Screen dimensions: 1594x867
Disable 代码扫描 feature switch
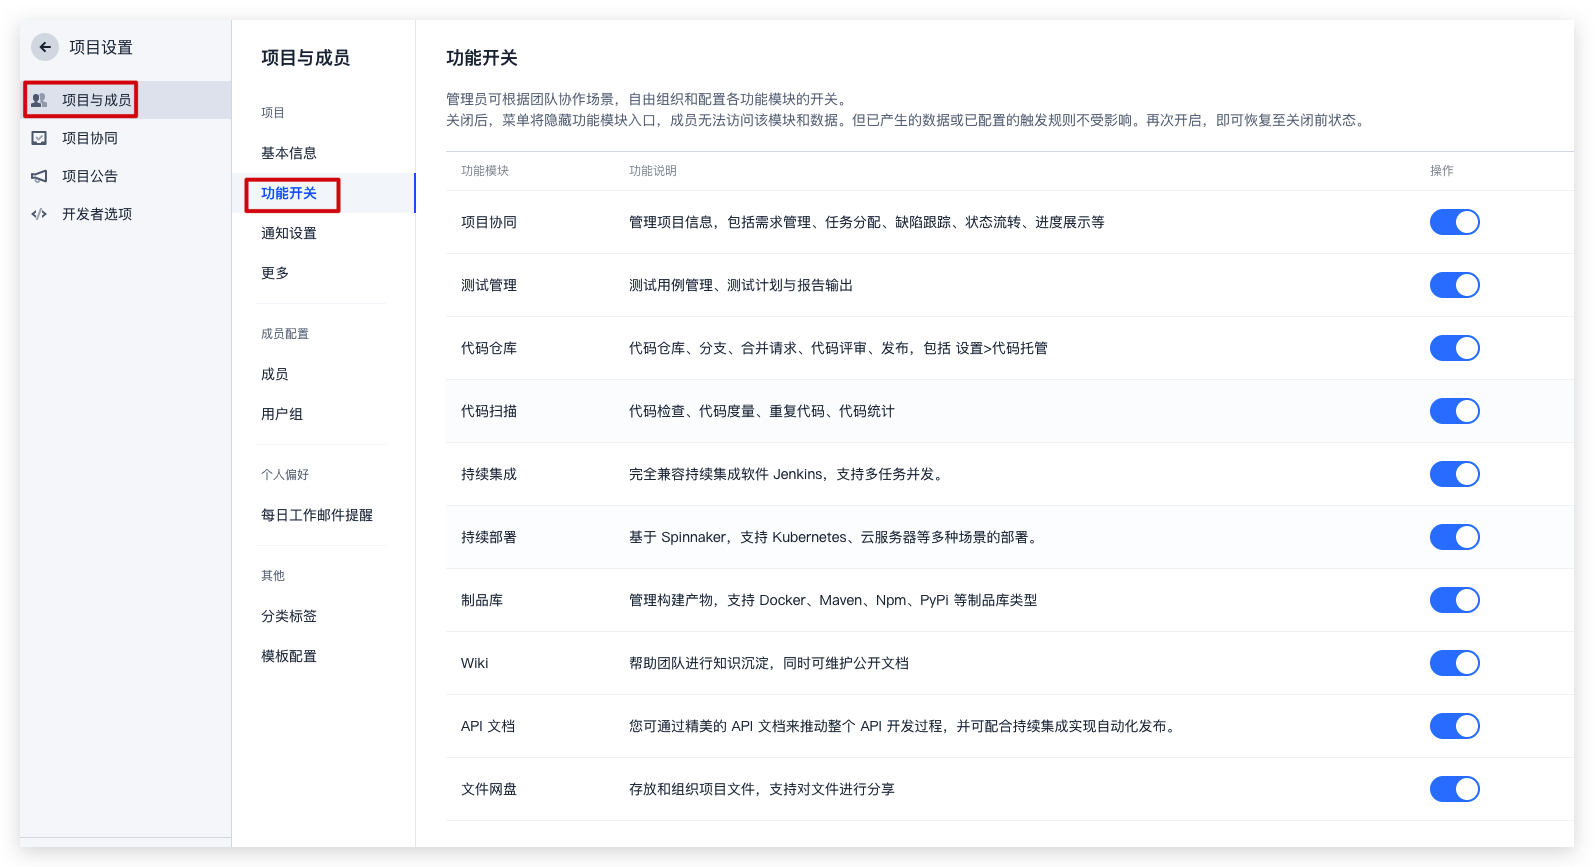point(1454,411)
